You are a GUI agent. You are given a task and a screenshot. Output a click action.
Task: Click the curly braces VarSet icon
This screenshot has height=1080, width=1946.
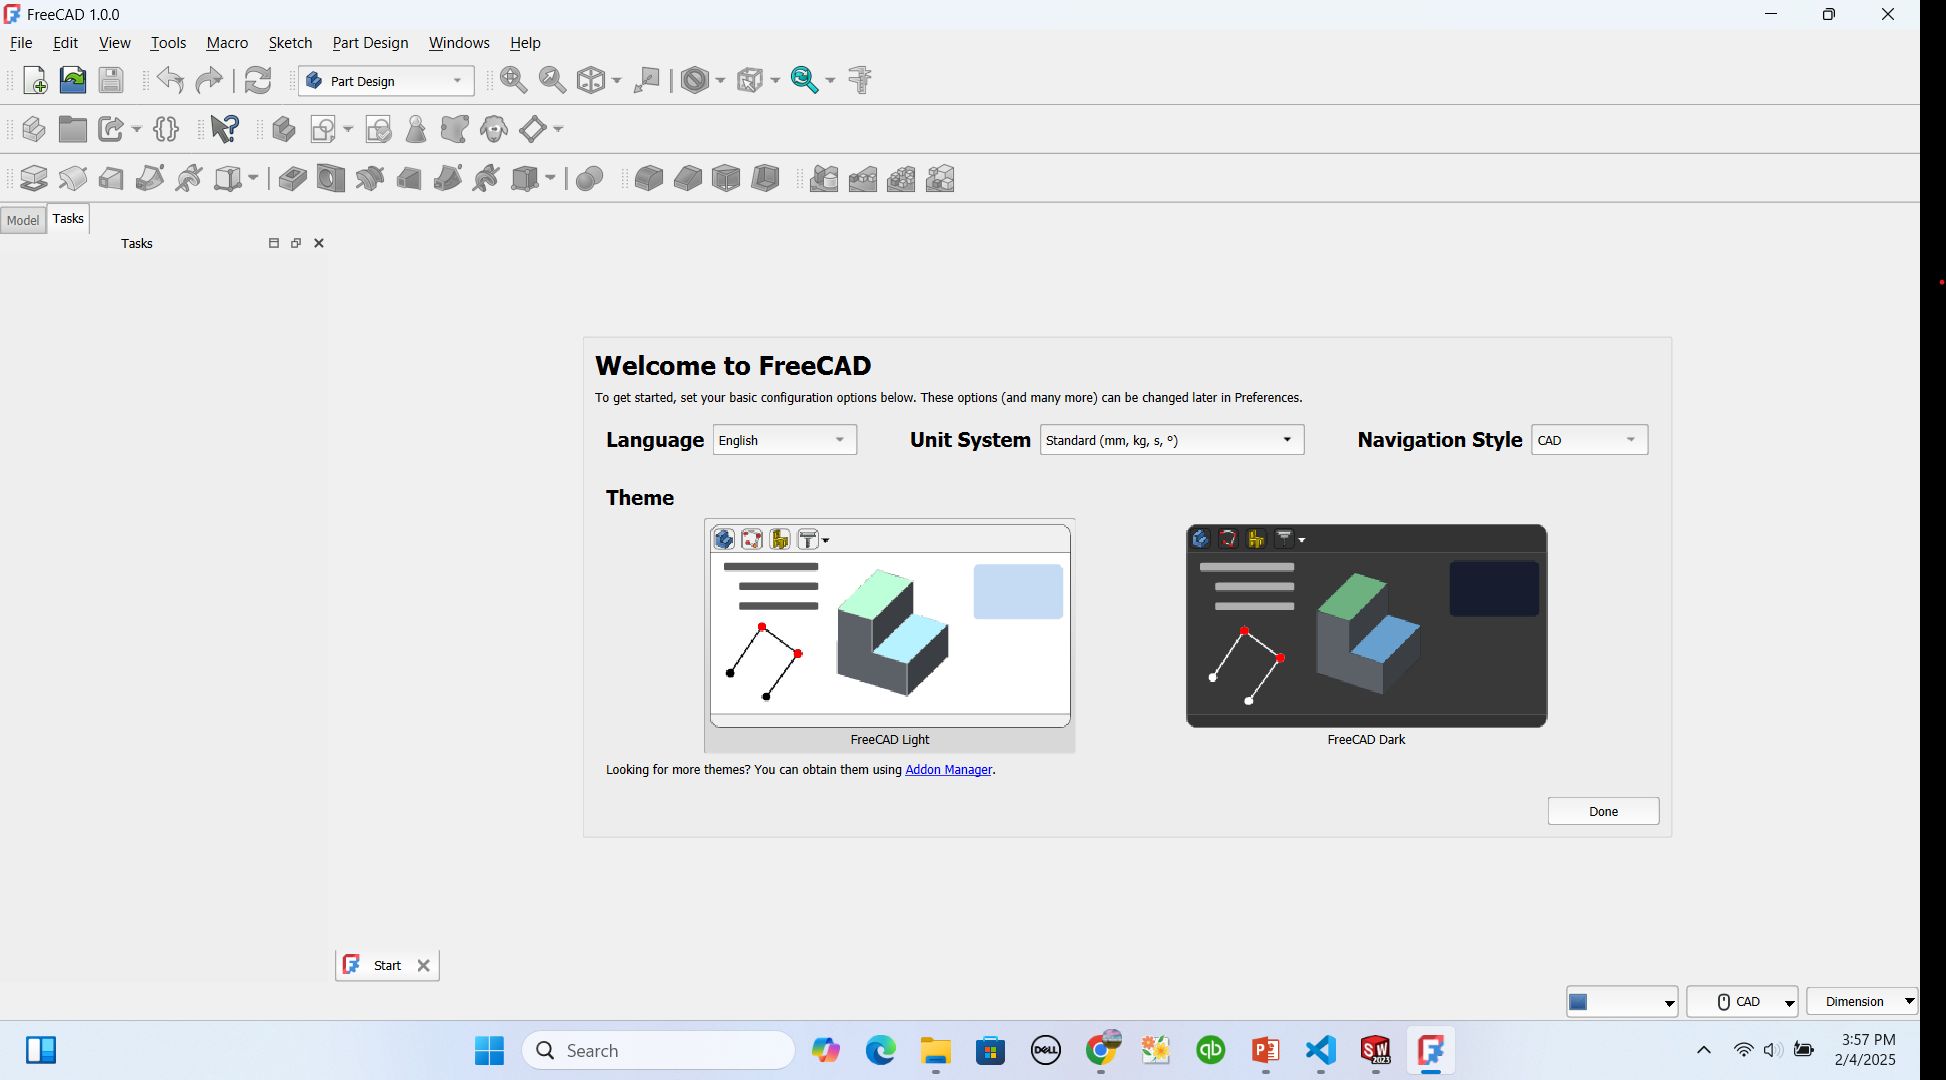(166, 129)
